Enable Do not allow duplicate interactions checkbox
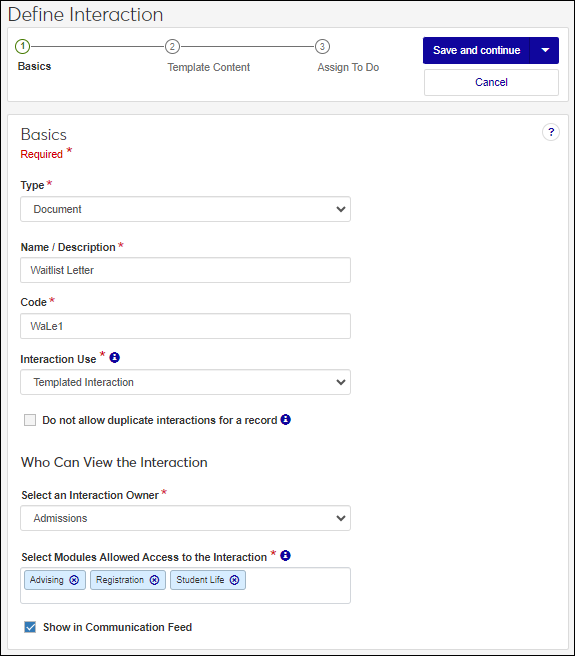This screenshot has width=575, height=656. pos(30,420)
